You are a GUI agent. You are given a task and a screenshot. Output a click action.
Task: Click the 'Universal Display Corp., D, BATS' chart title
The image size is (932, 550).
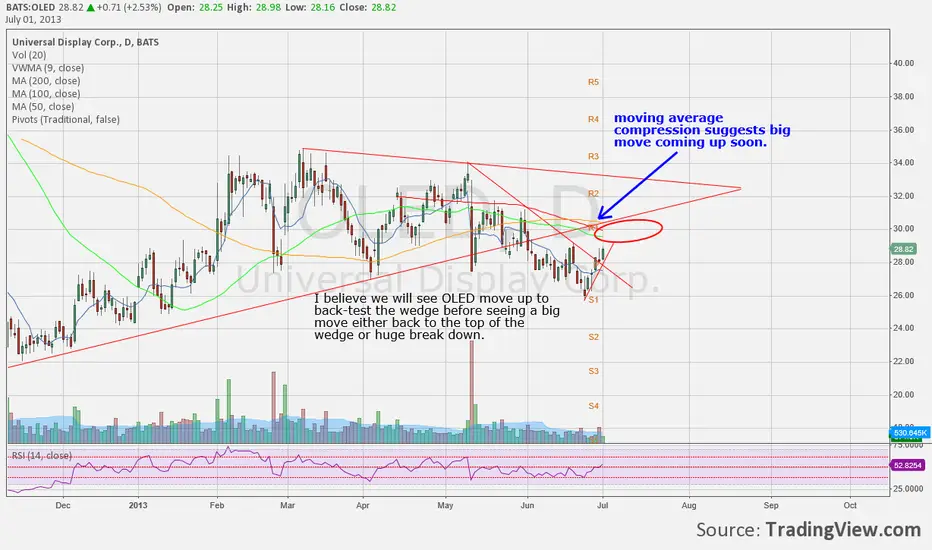tap(86, 42)
